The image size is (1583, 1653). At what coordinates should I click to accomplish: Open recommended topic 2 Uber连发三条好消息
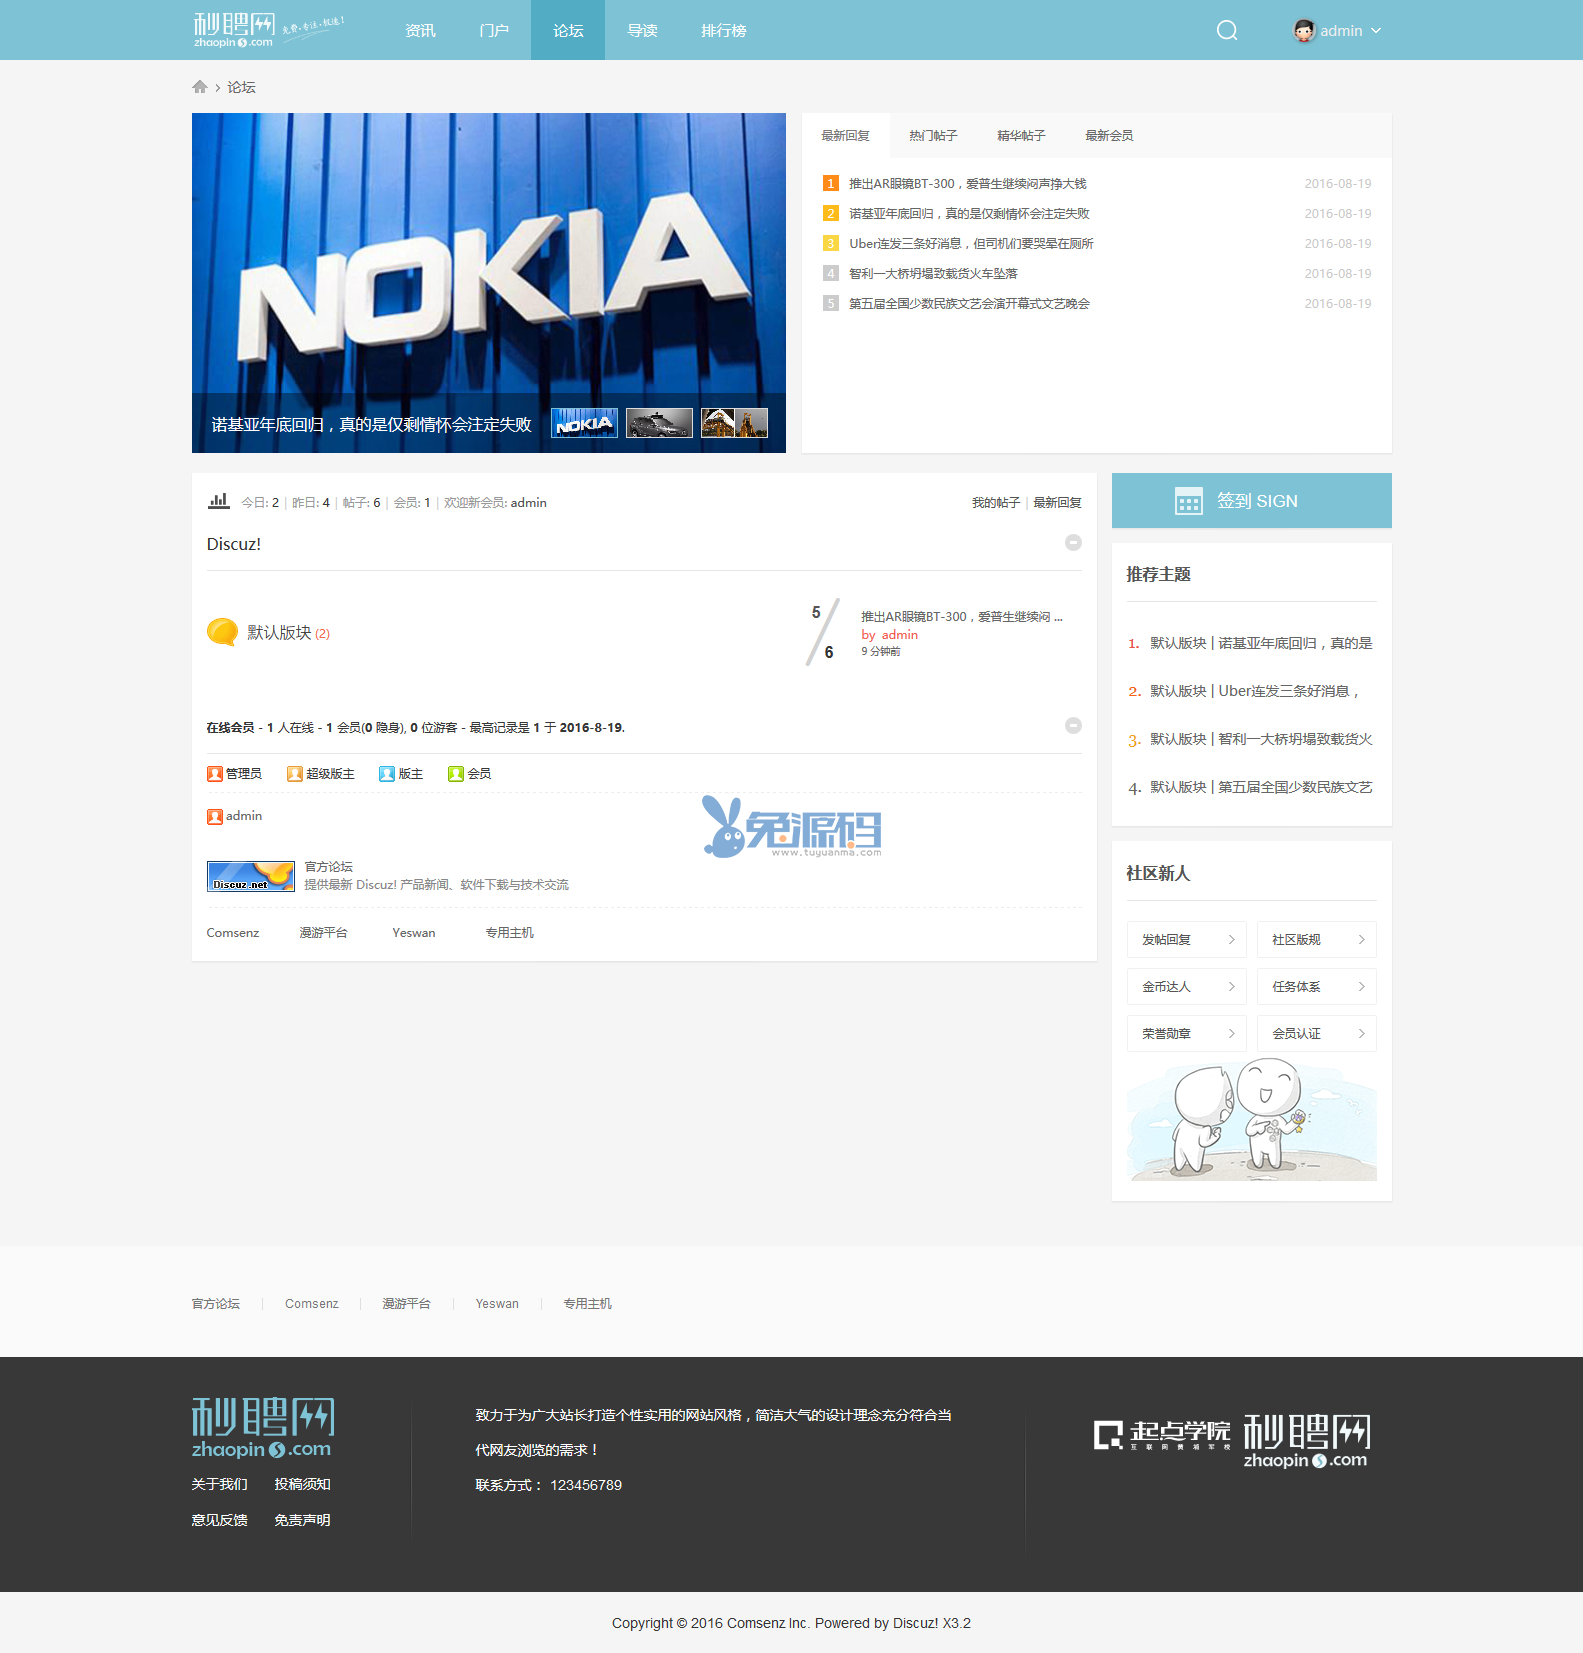(x=1255, y=691)
